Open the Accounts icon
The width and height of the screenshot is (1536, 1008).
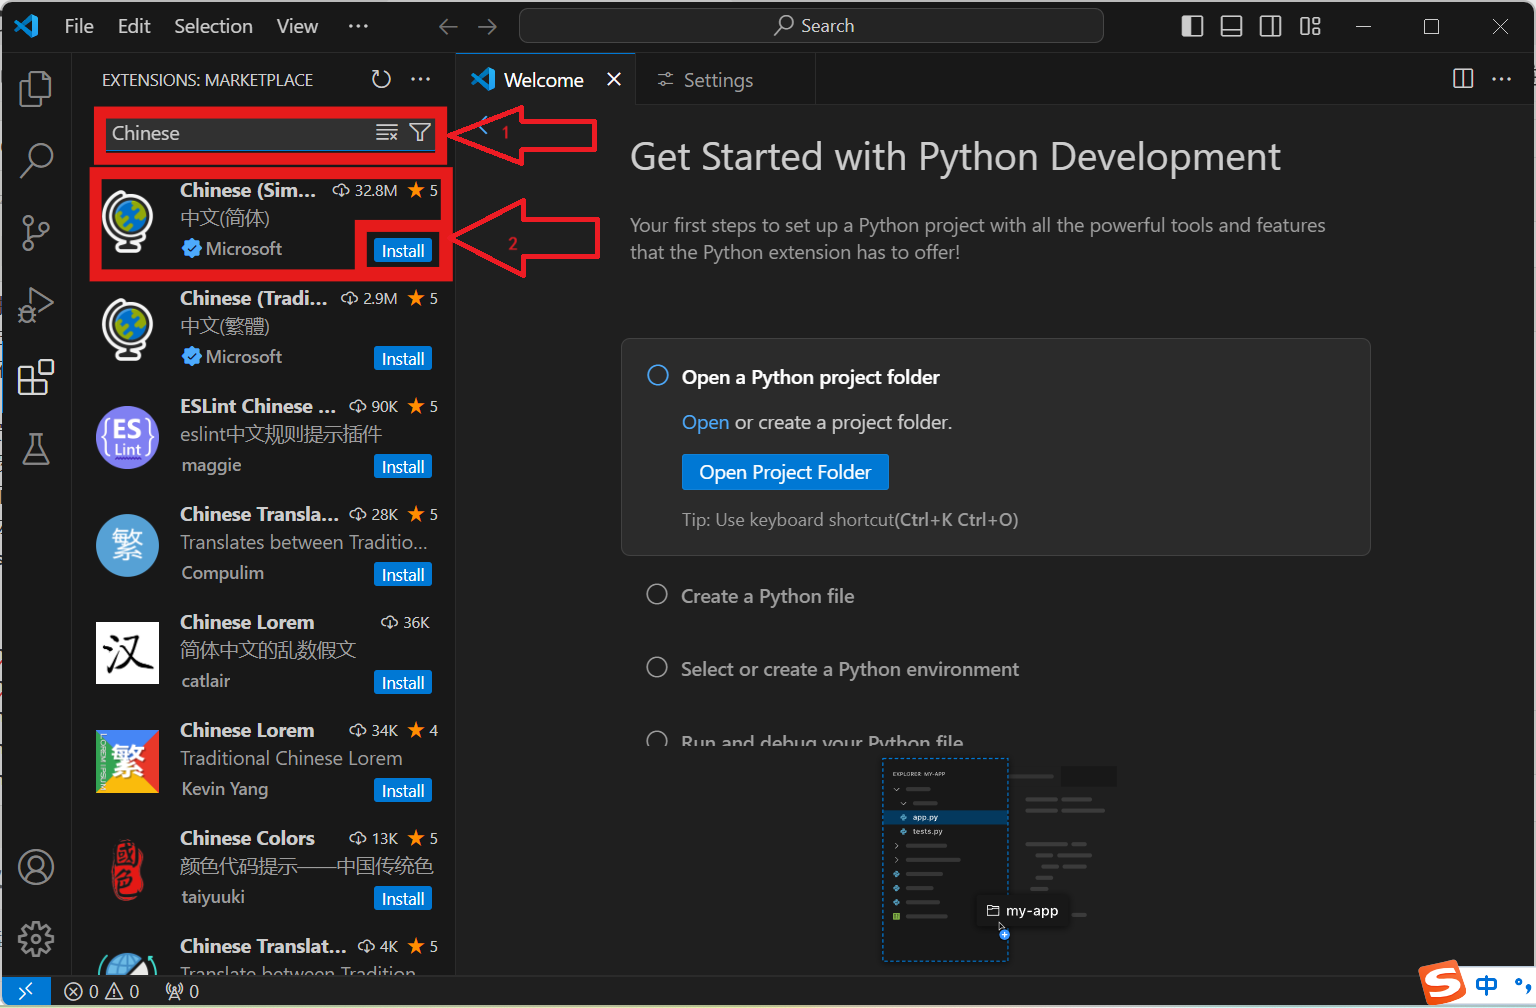click(36, 867)
